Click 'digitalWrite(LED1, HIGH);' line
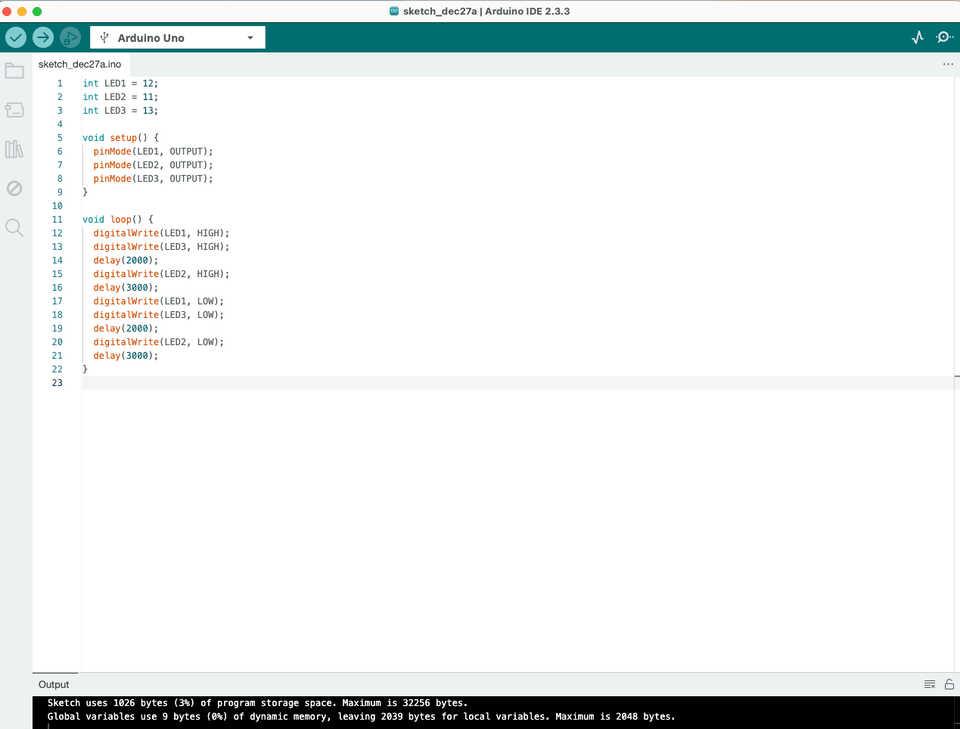Screen dimensions: 960x729 [x=161, y=233]
